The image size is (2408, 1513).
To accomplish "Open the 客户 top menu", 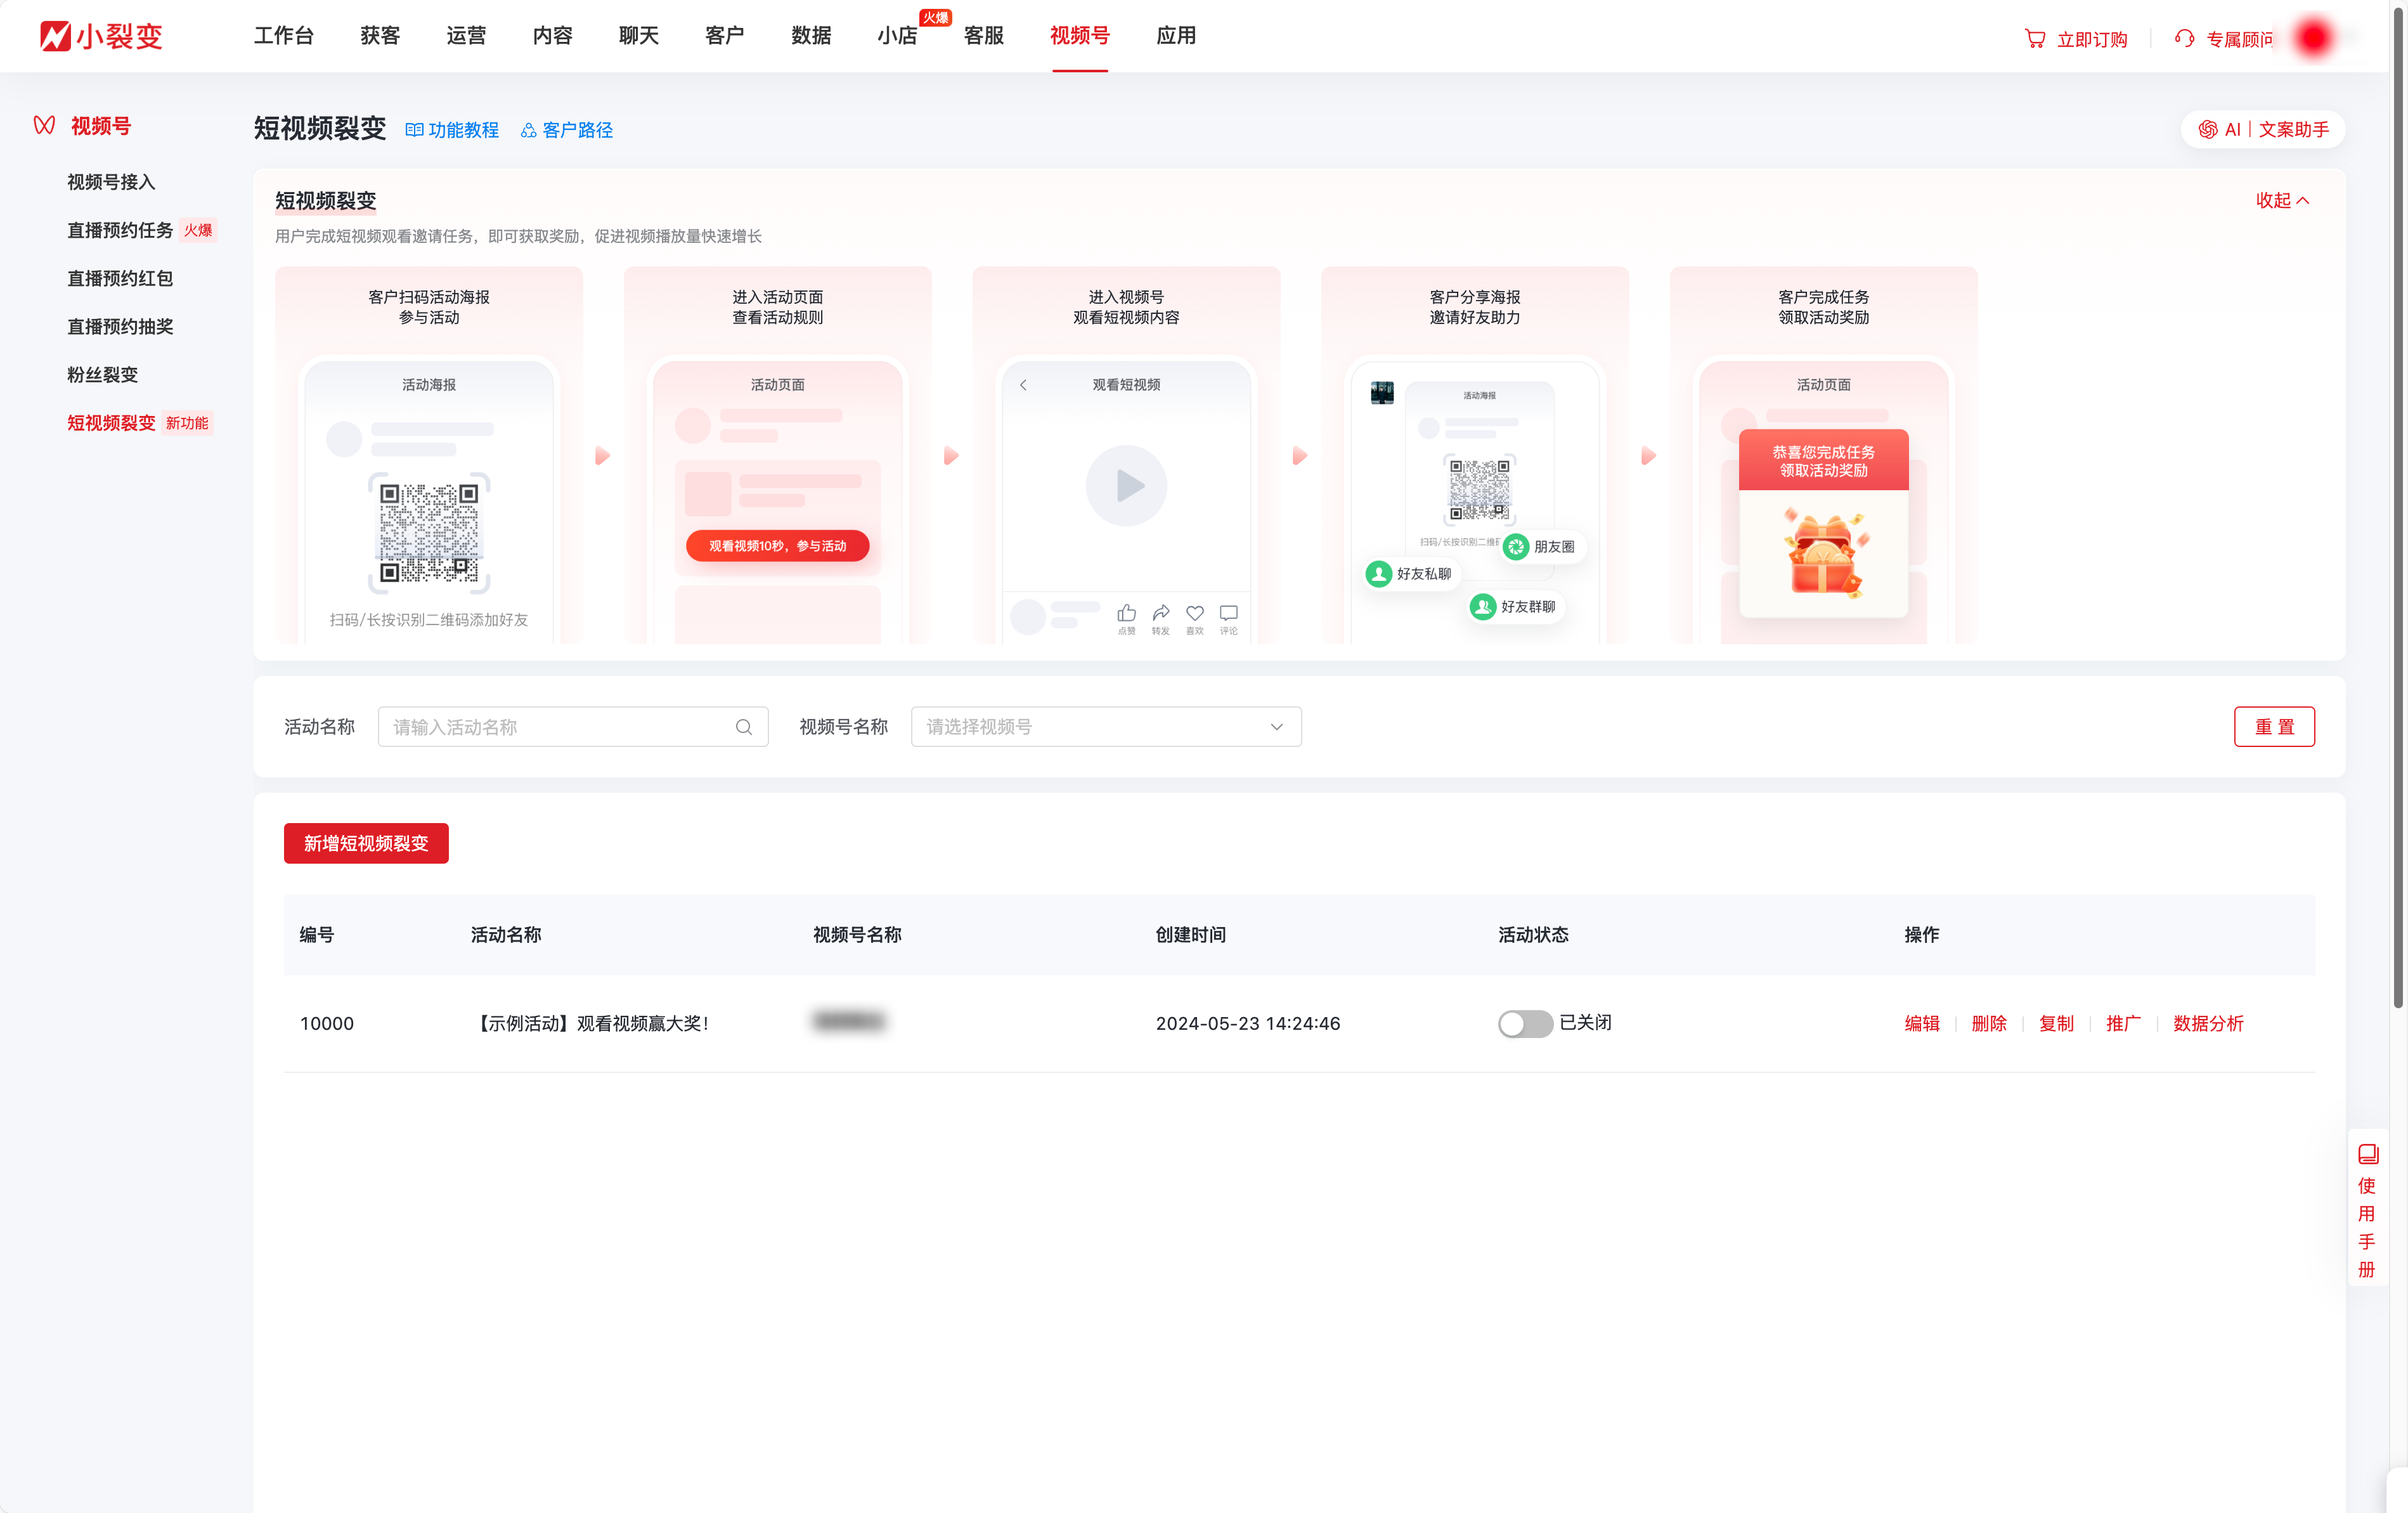I will [x=724, y=36].
